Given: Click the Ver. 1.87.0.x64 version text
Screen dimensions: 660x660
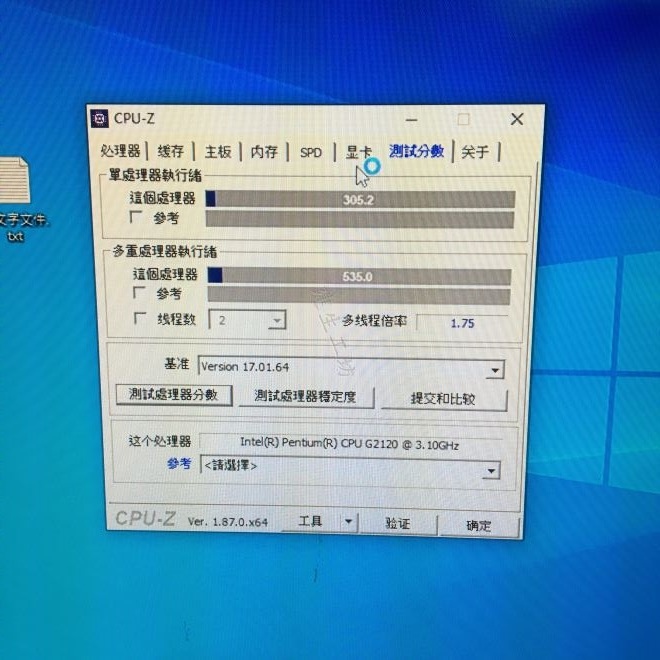Looking at the screenshot, I should (228, 522).
